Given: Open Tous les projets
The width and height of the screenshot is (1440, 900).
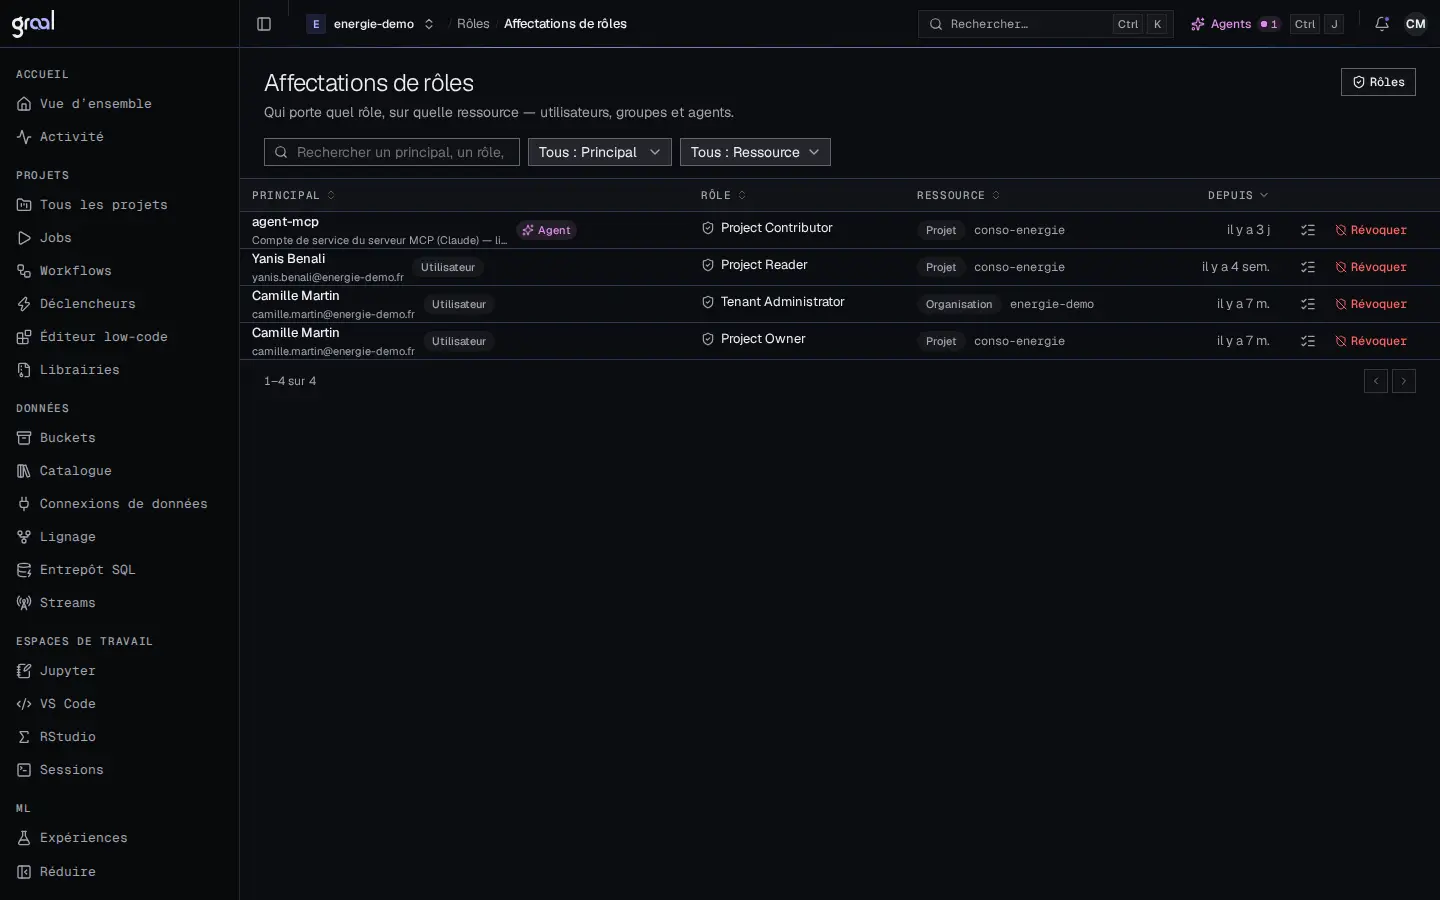Looking at the screenshot, I should tap(120, 205).
